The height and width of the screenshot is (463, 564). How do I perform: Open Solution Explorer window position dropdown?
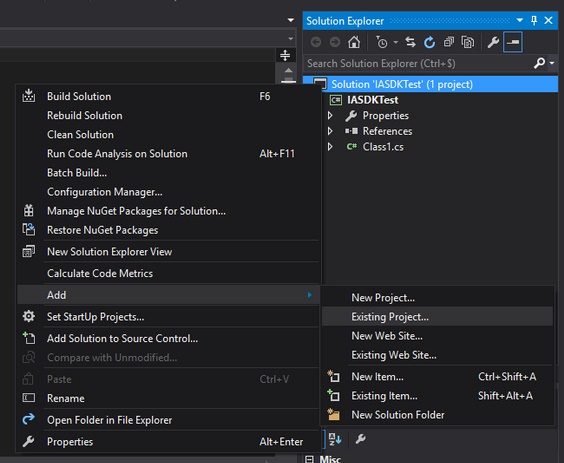(x=519, y=21)
